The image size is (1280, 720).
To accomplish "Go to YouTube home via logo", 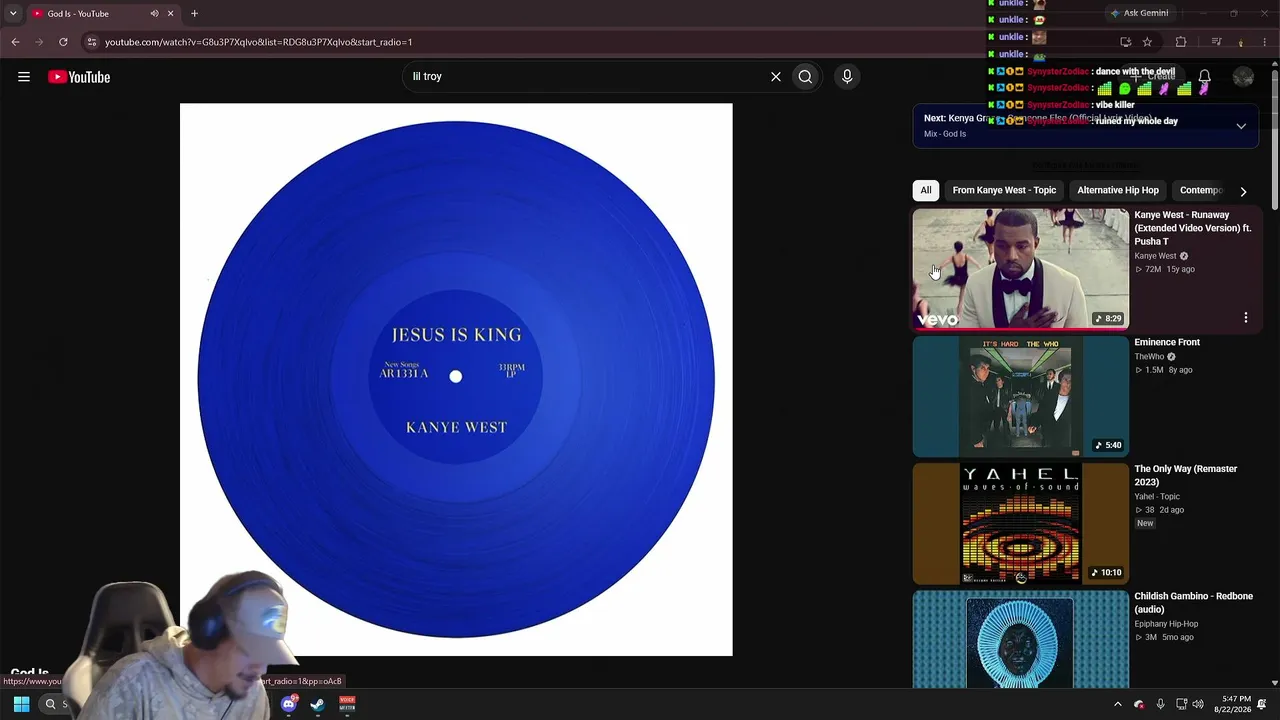I will pyautogui.click(x=79, y=77).
